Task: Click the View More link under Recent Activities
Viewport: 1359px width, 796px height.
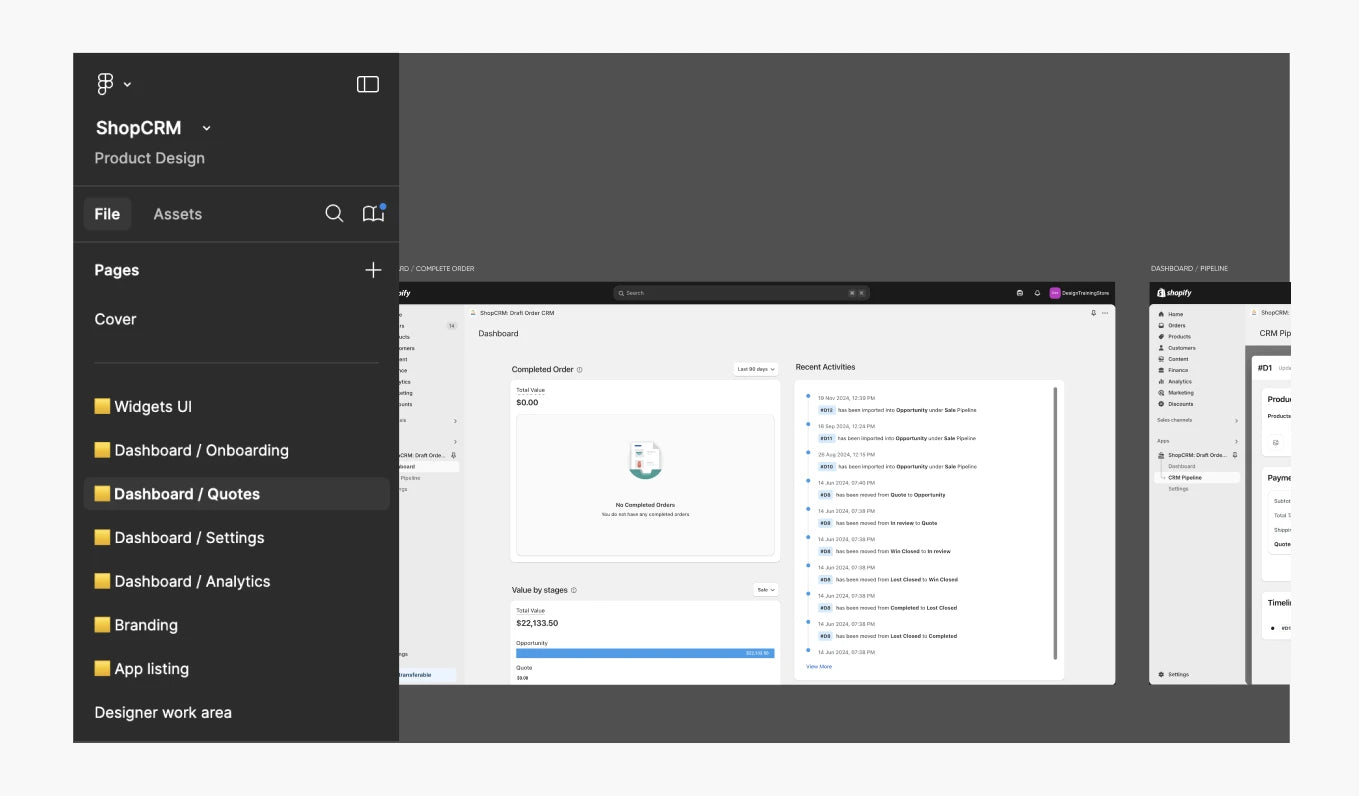Action: pos(818,666)
